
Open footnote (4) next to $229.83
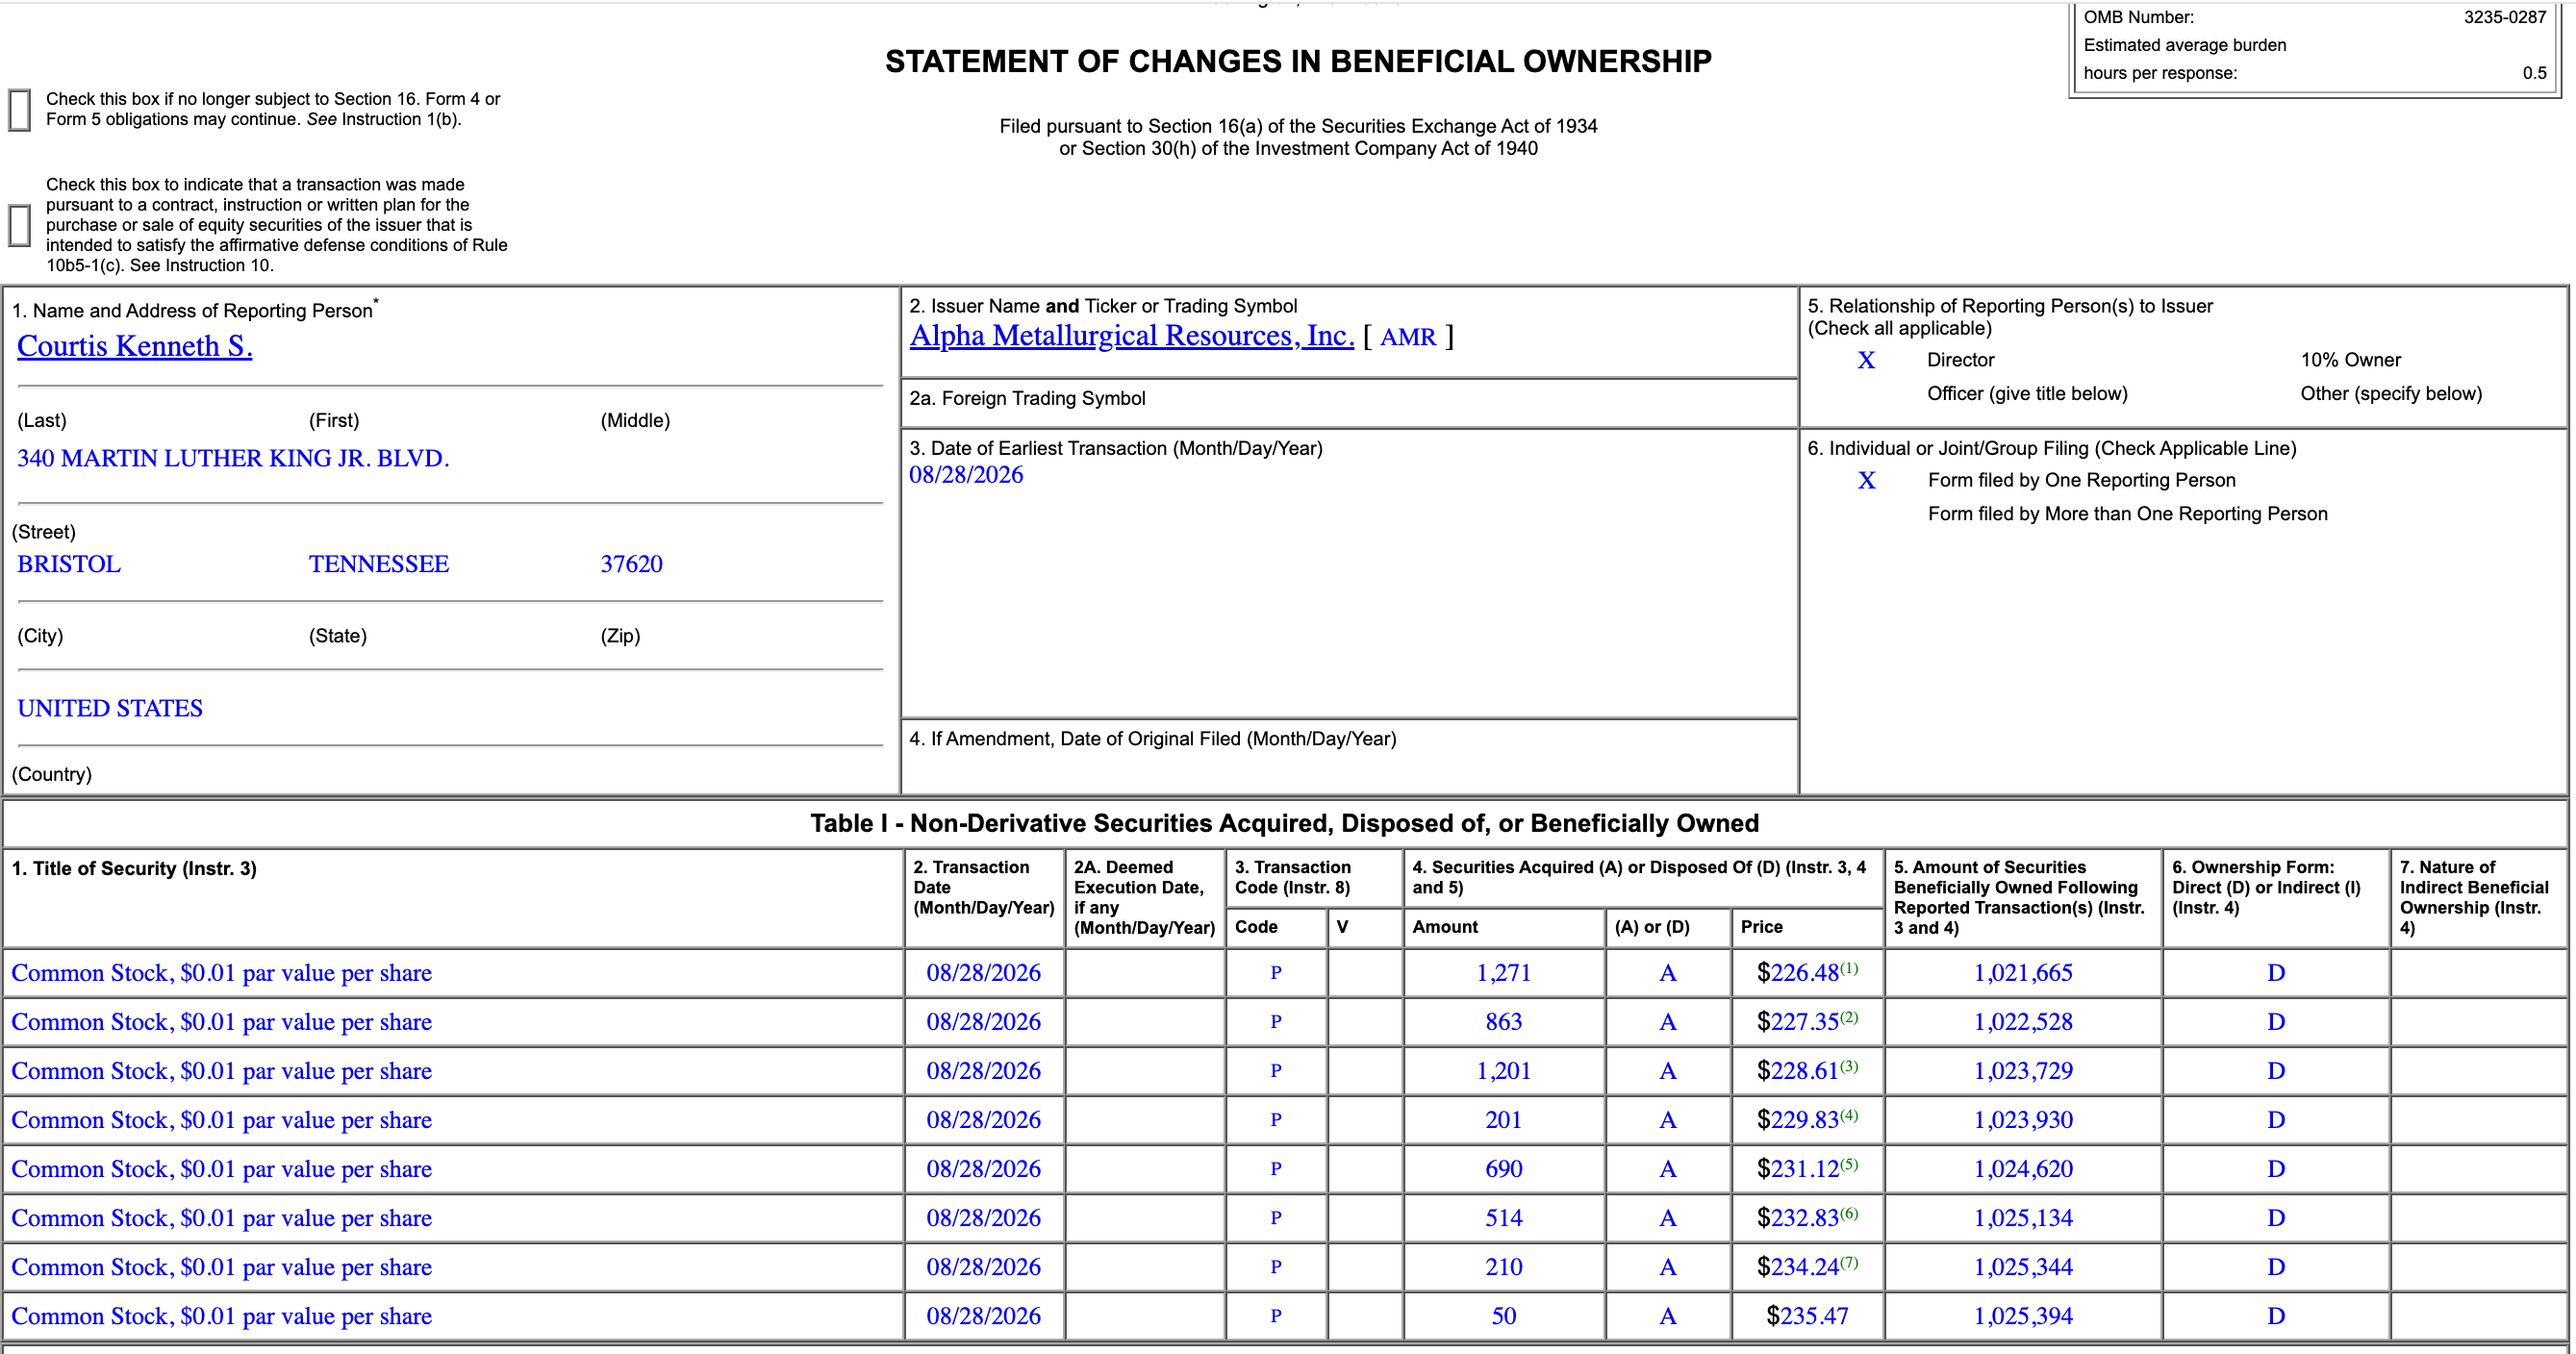click(x=1849, y=1115)
